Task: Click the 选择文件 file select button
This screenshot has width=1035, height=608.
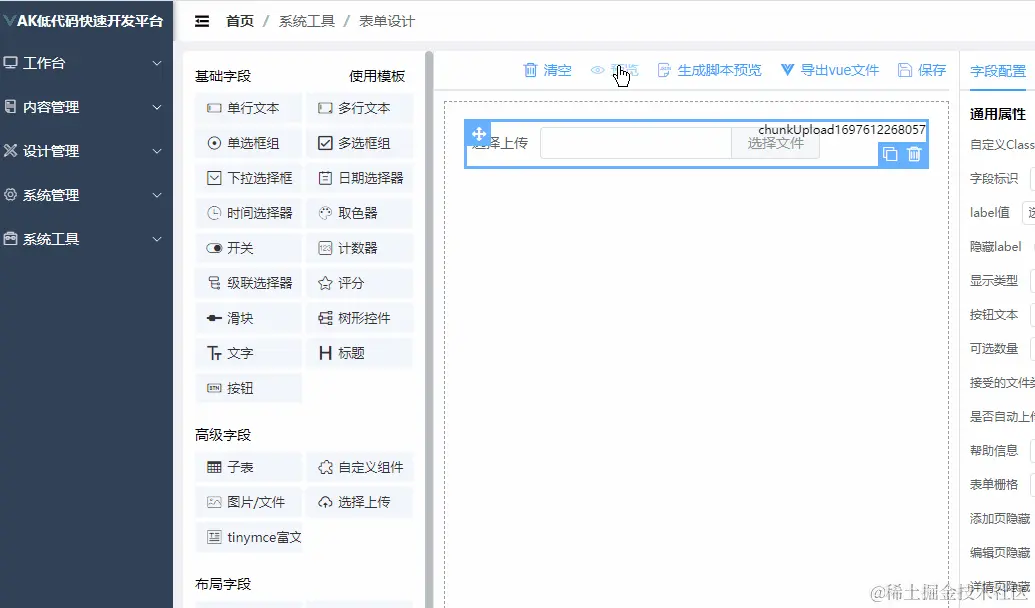Action: coord(775,143)
